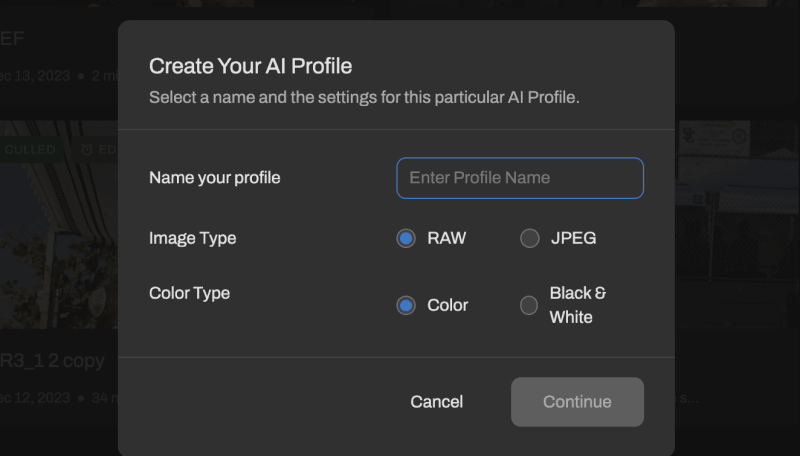Choose JPEG as the image type
Screen dimensions: 800x456
coord(530,238)
